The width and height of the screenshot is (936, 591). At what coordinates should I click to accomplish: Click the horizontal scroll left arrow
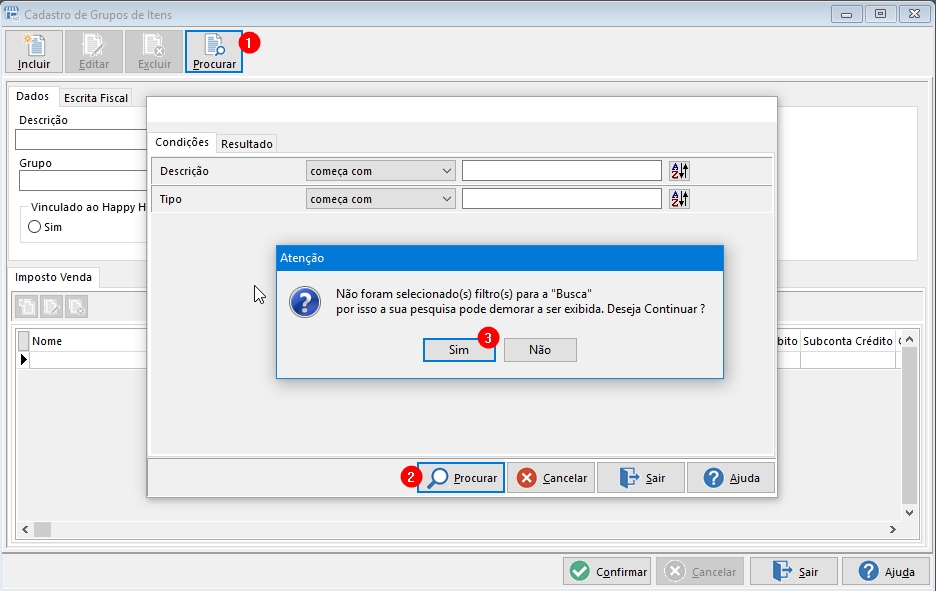coord(25,530)
